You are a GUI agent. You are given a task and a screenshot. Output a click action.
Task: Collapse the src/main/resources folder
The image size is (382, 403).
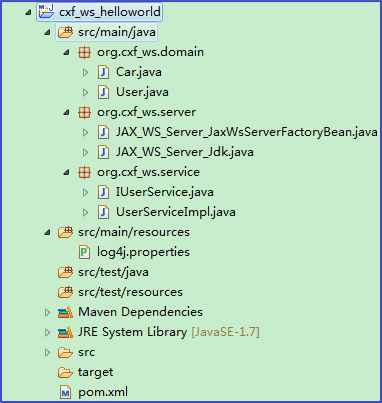48,233
